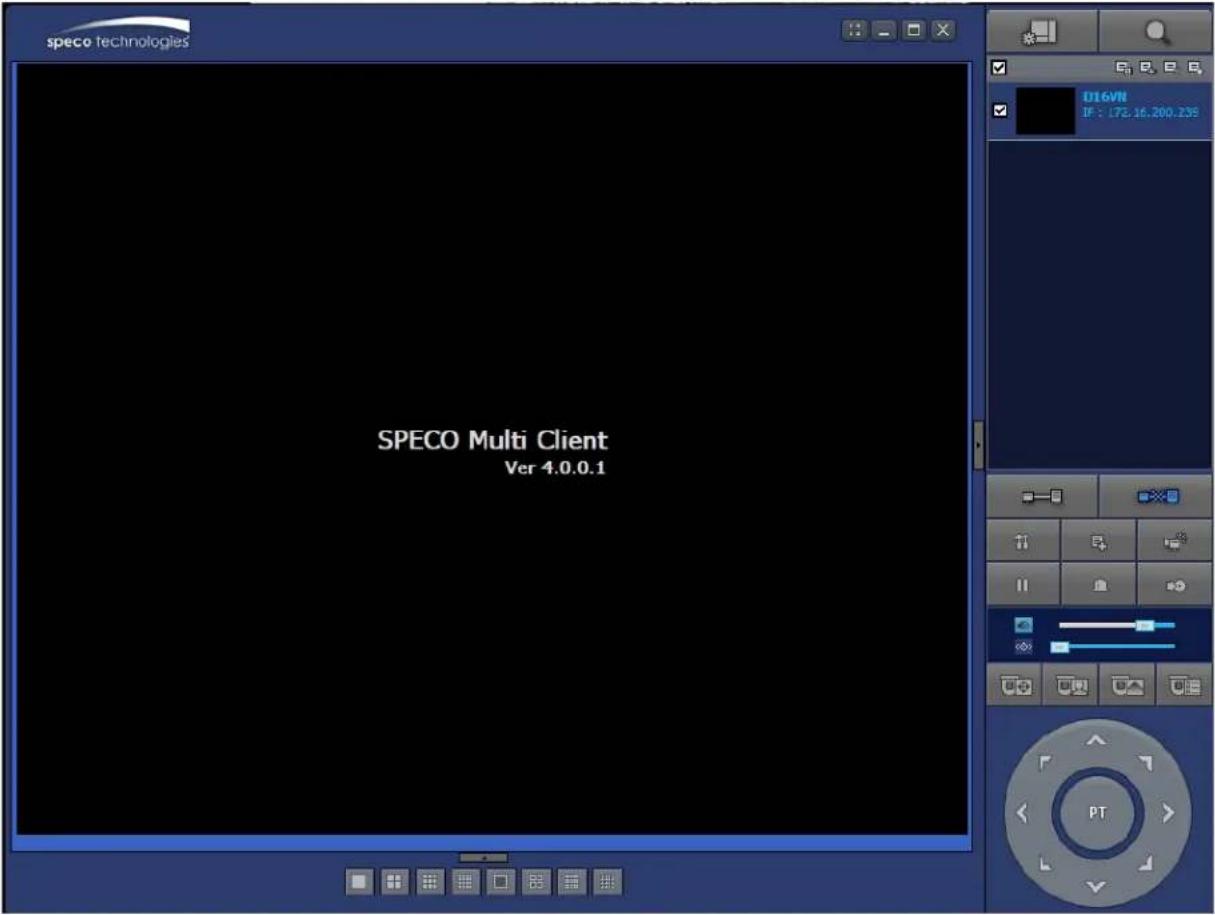Select the D16VN device thumbnail
This screenshot has height=915, width=1215.
(1045, 111)
